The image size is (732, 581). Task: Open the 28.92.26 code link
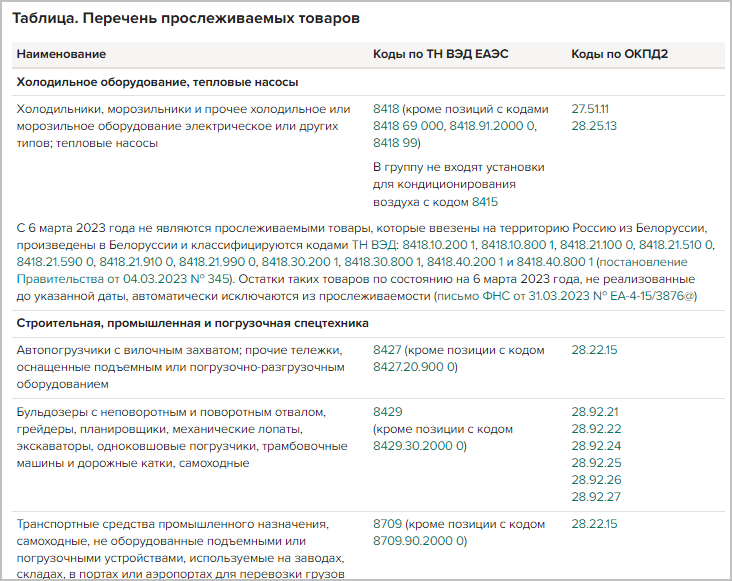coord(594,480)
